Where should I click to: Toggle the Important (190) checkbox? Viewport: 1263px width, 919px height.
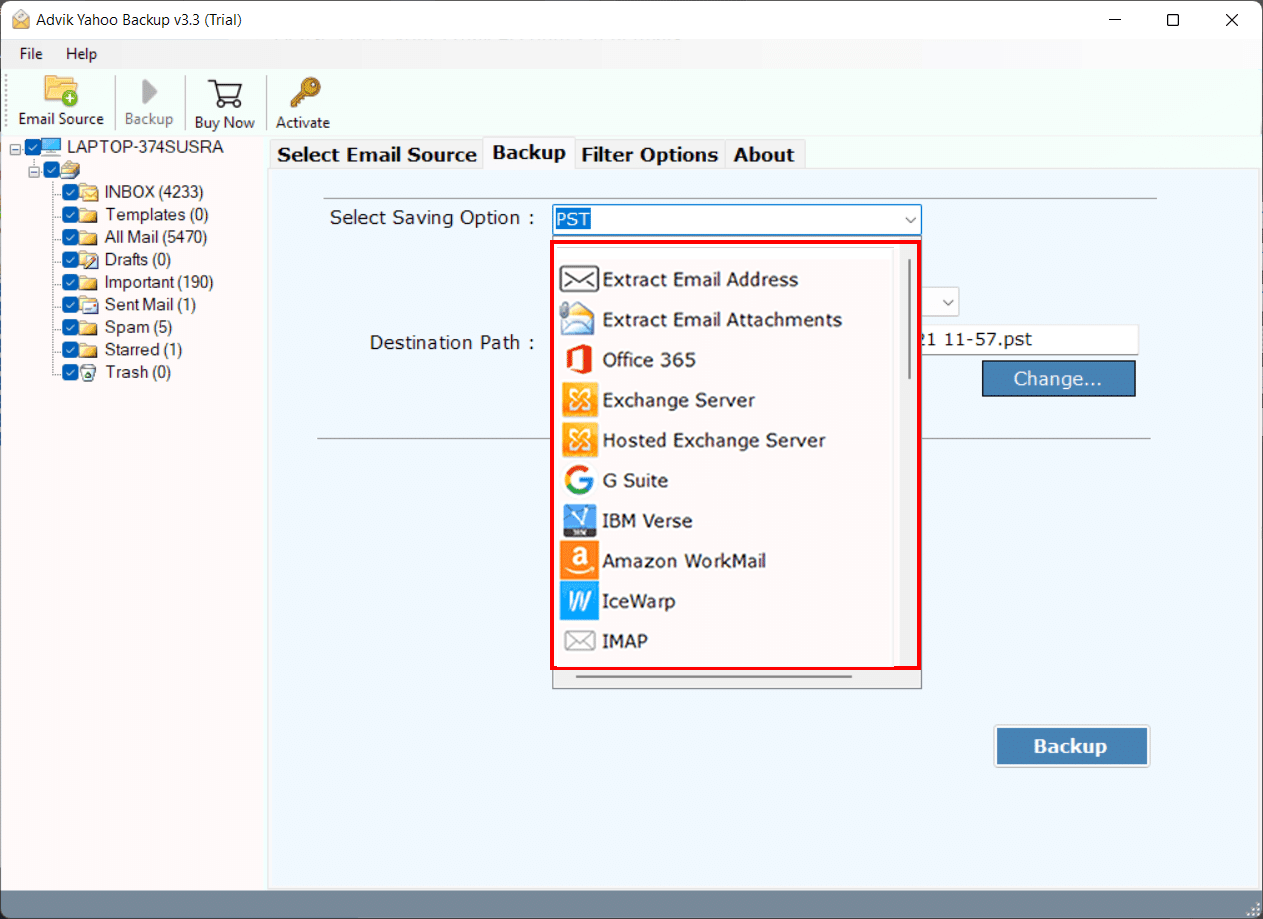point(70,282)
